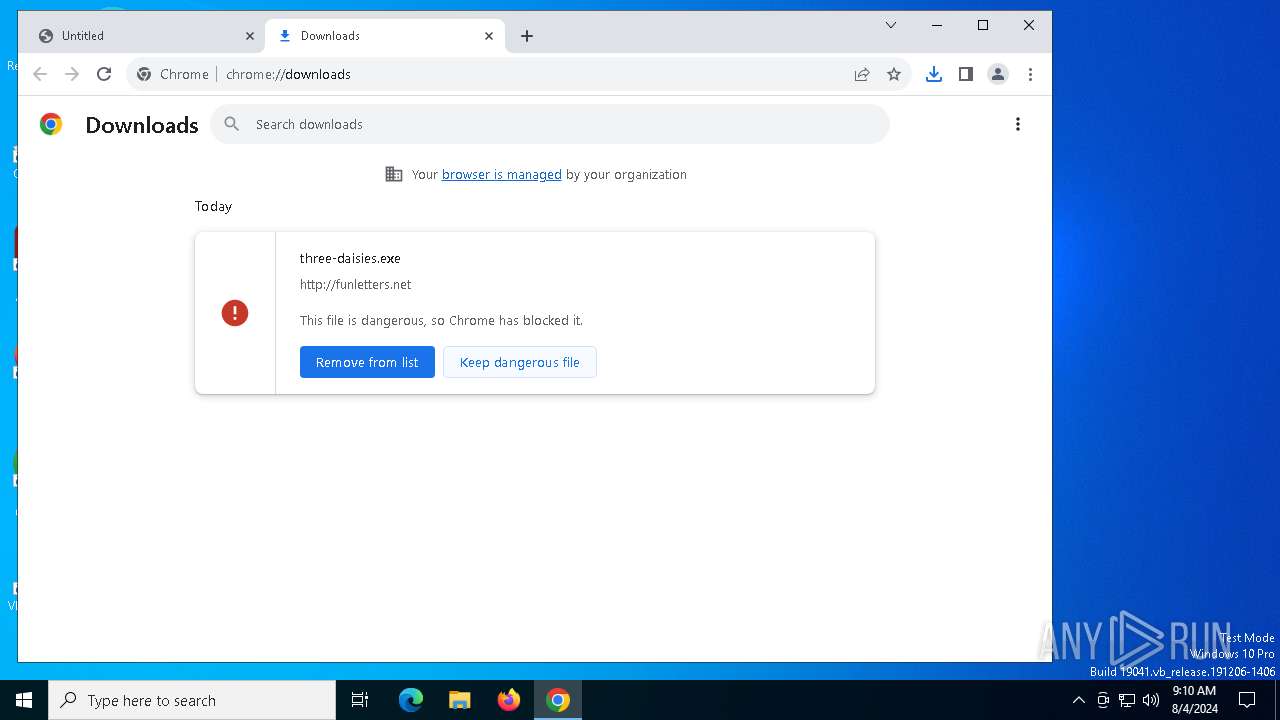Click the browser back arrow
The image size is (1280, 720).
(x=40, y=74)
